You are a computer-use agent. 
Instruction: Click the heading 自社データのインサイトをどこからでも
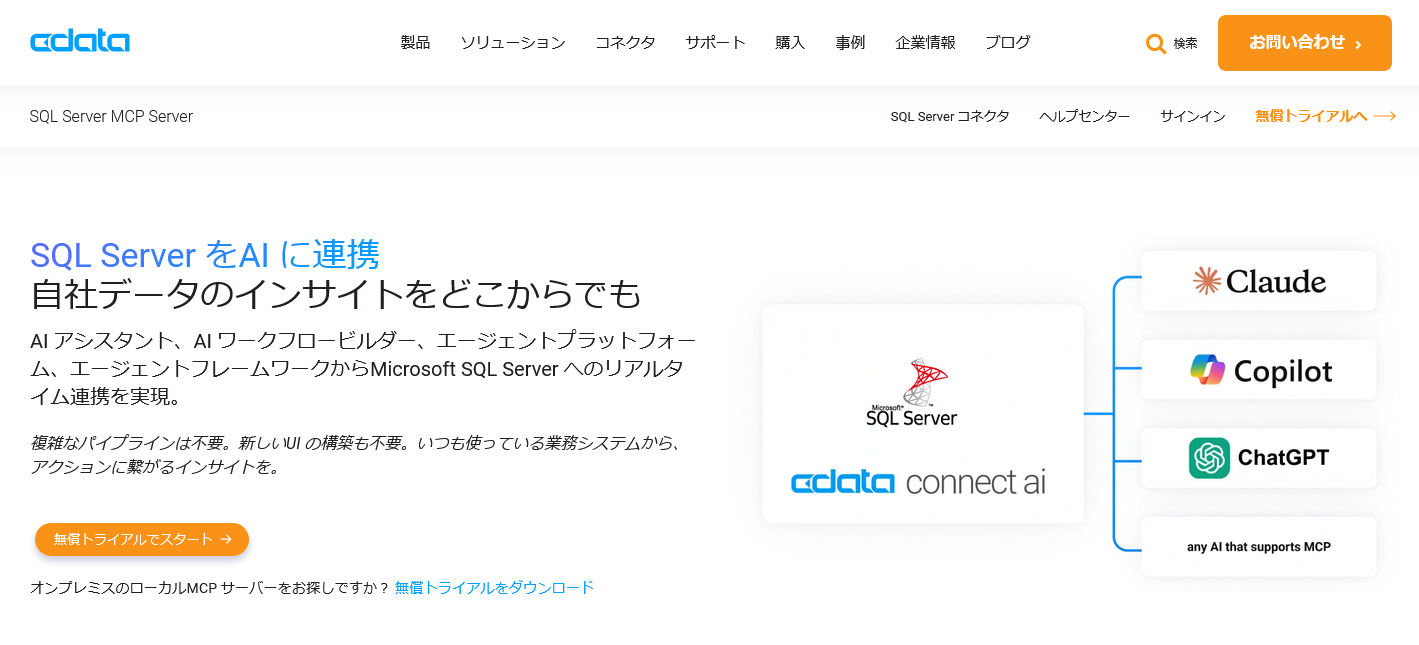point(336,294)
